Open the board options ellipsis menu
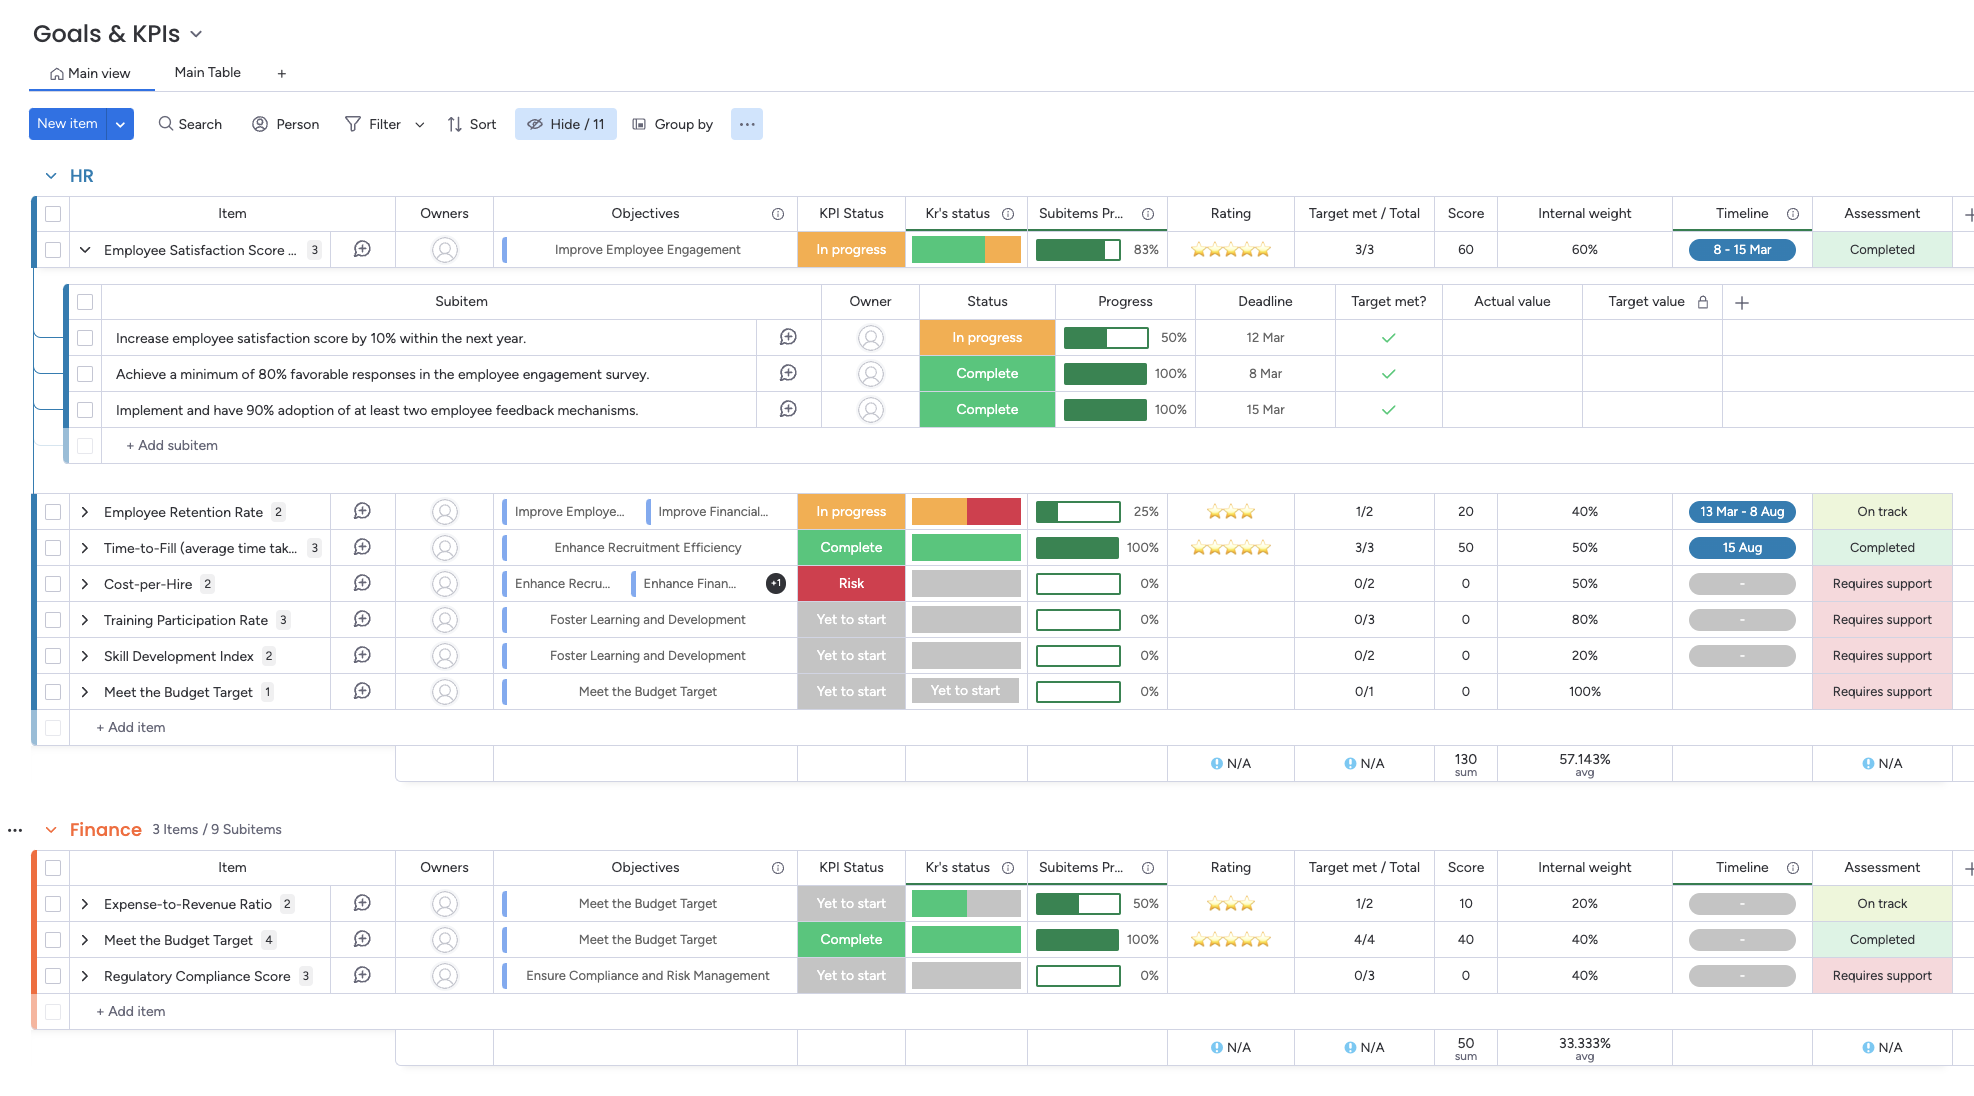This screenshot has height=1096, width=1974. coord(746,124)
